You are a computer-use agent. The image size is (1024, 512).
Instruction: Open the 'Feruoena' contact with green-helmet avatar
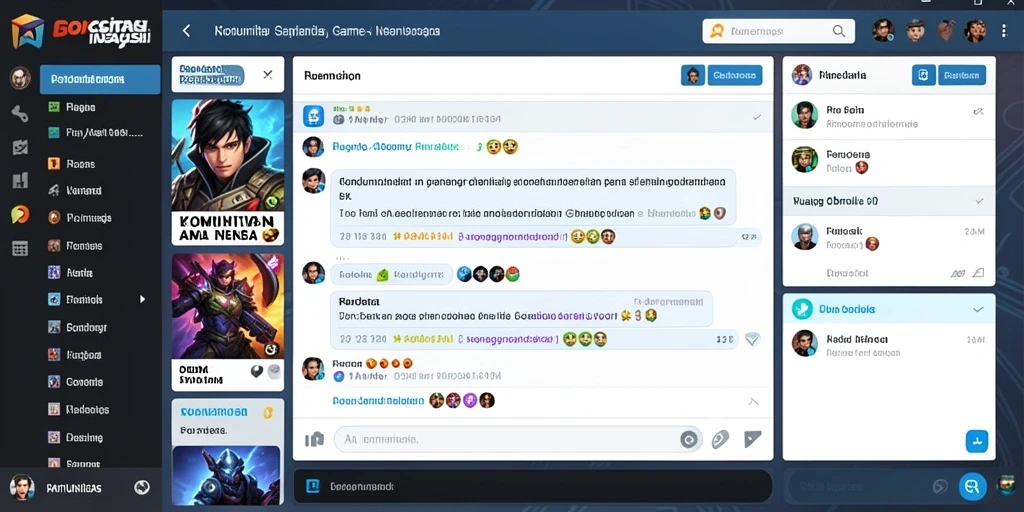(x=889, y=161)
